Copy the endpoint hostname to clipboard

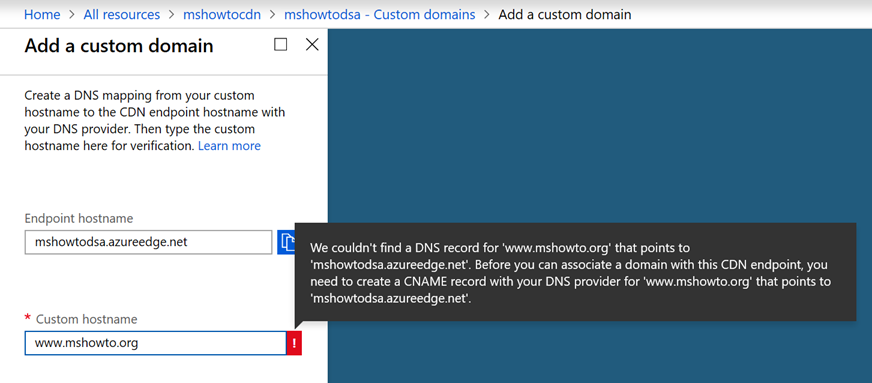click(x=286, y=242)
